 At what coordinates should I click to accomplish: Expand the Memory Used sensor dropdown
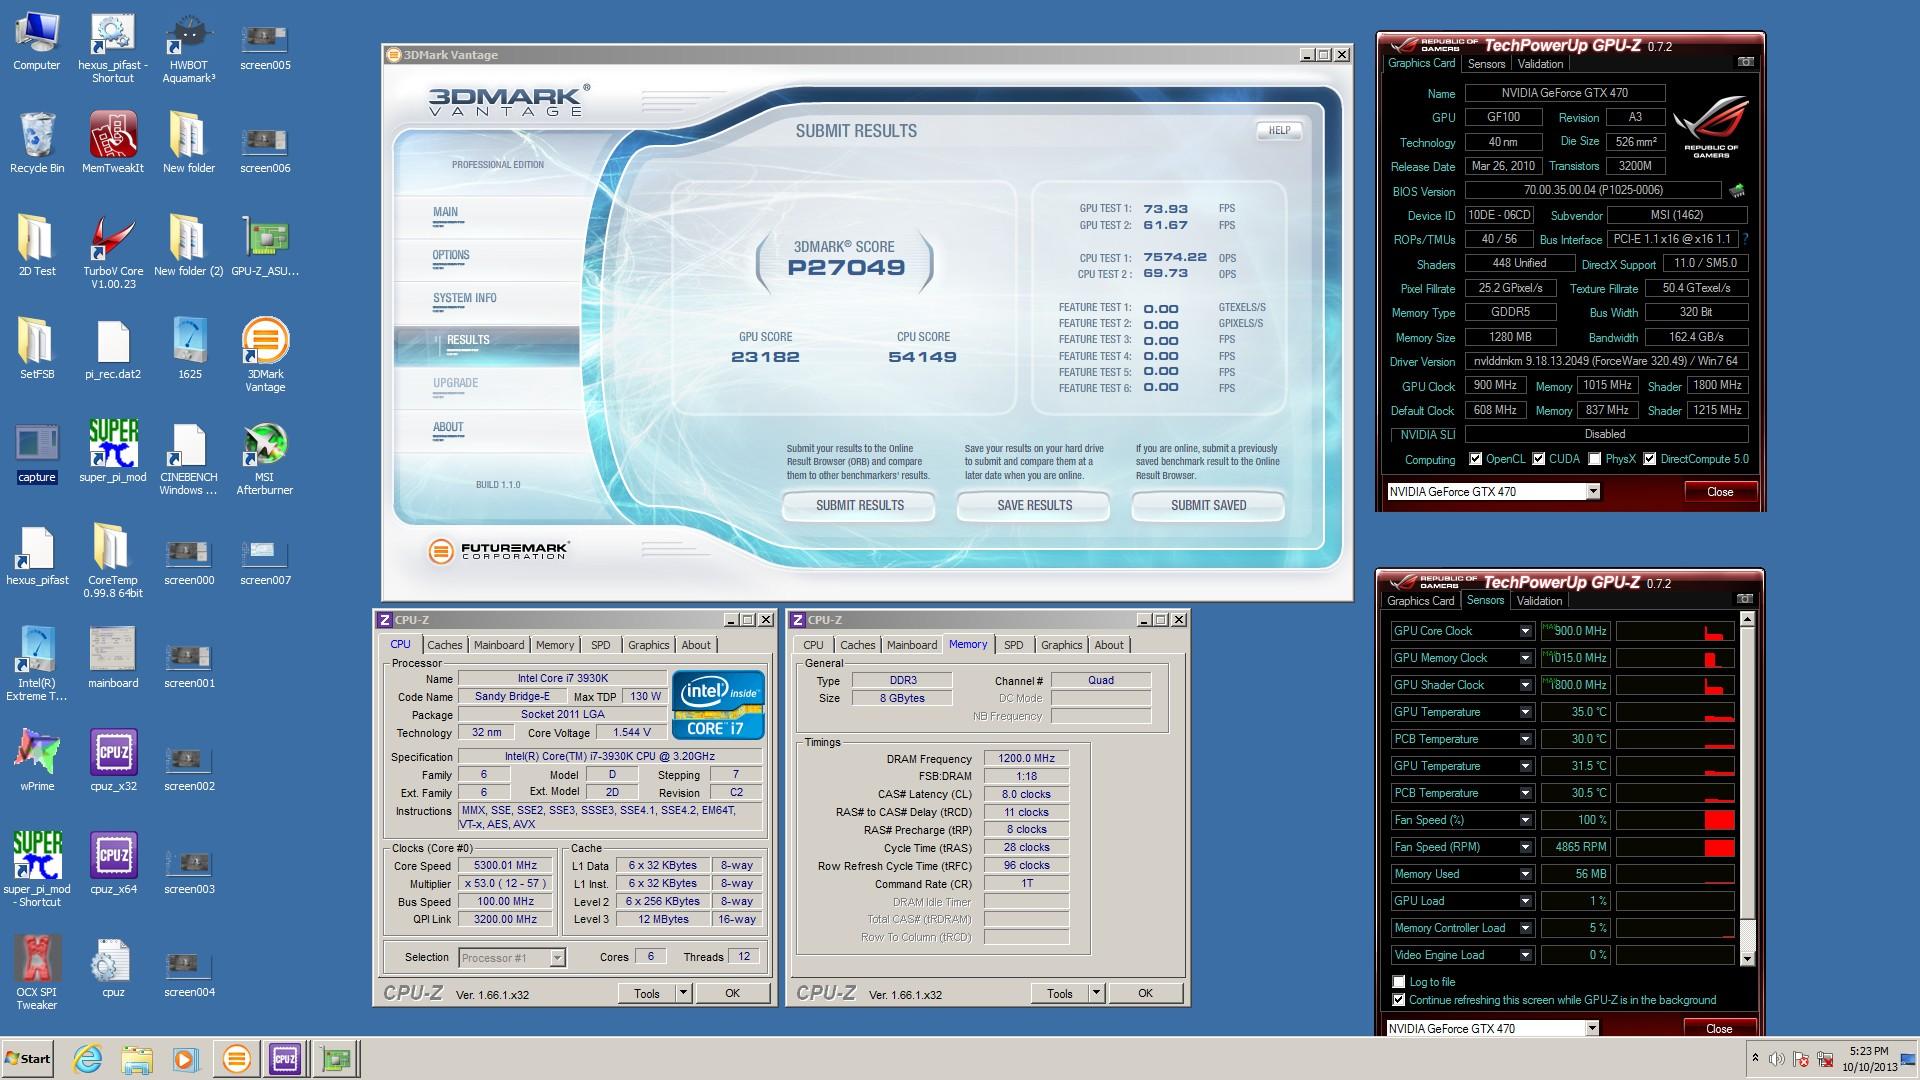[x=1525, y=874]
